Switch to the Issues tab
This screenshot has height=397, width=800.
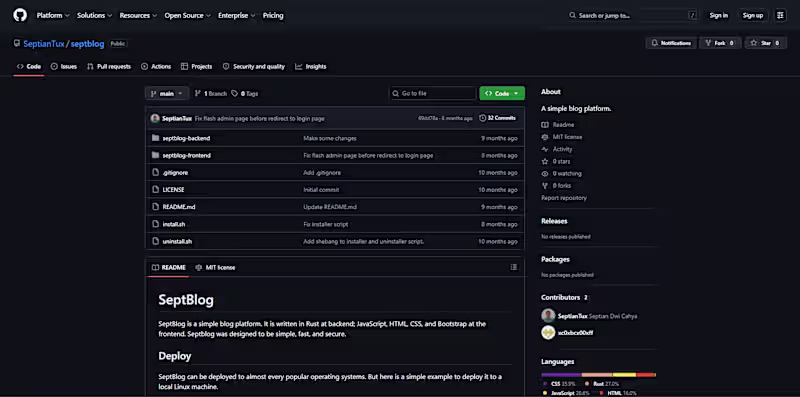pyautogui.click(x=64, y=67)
